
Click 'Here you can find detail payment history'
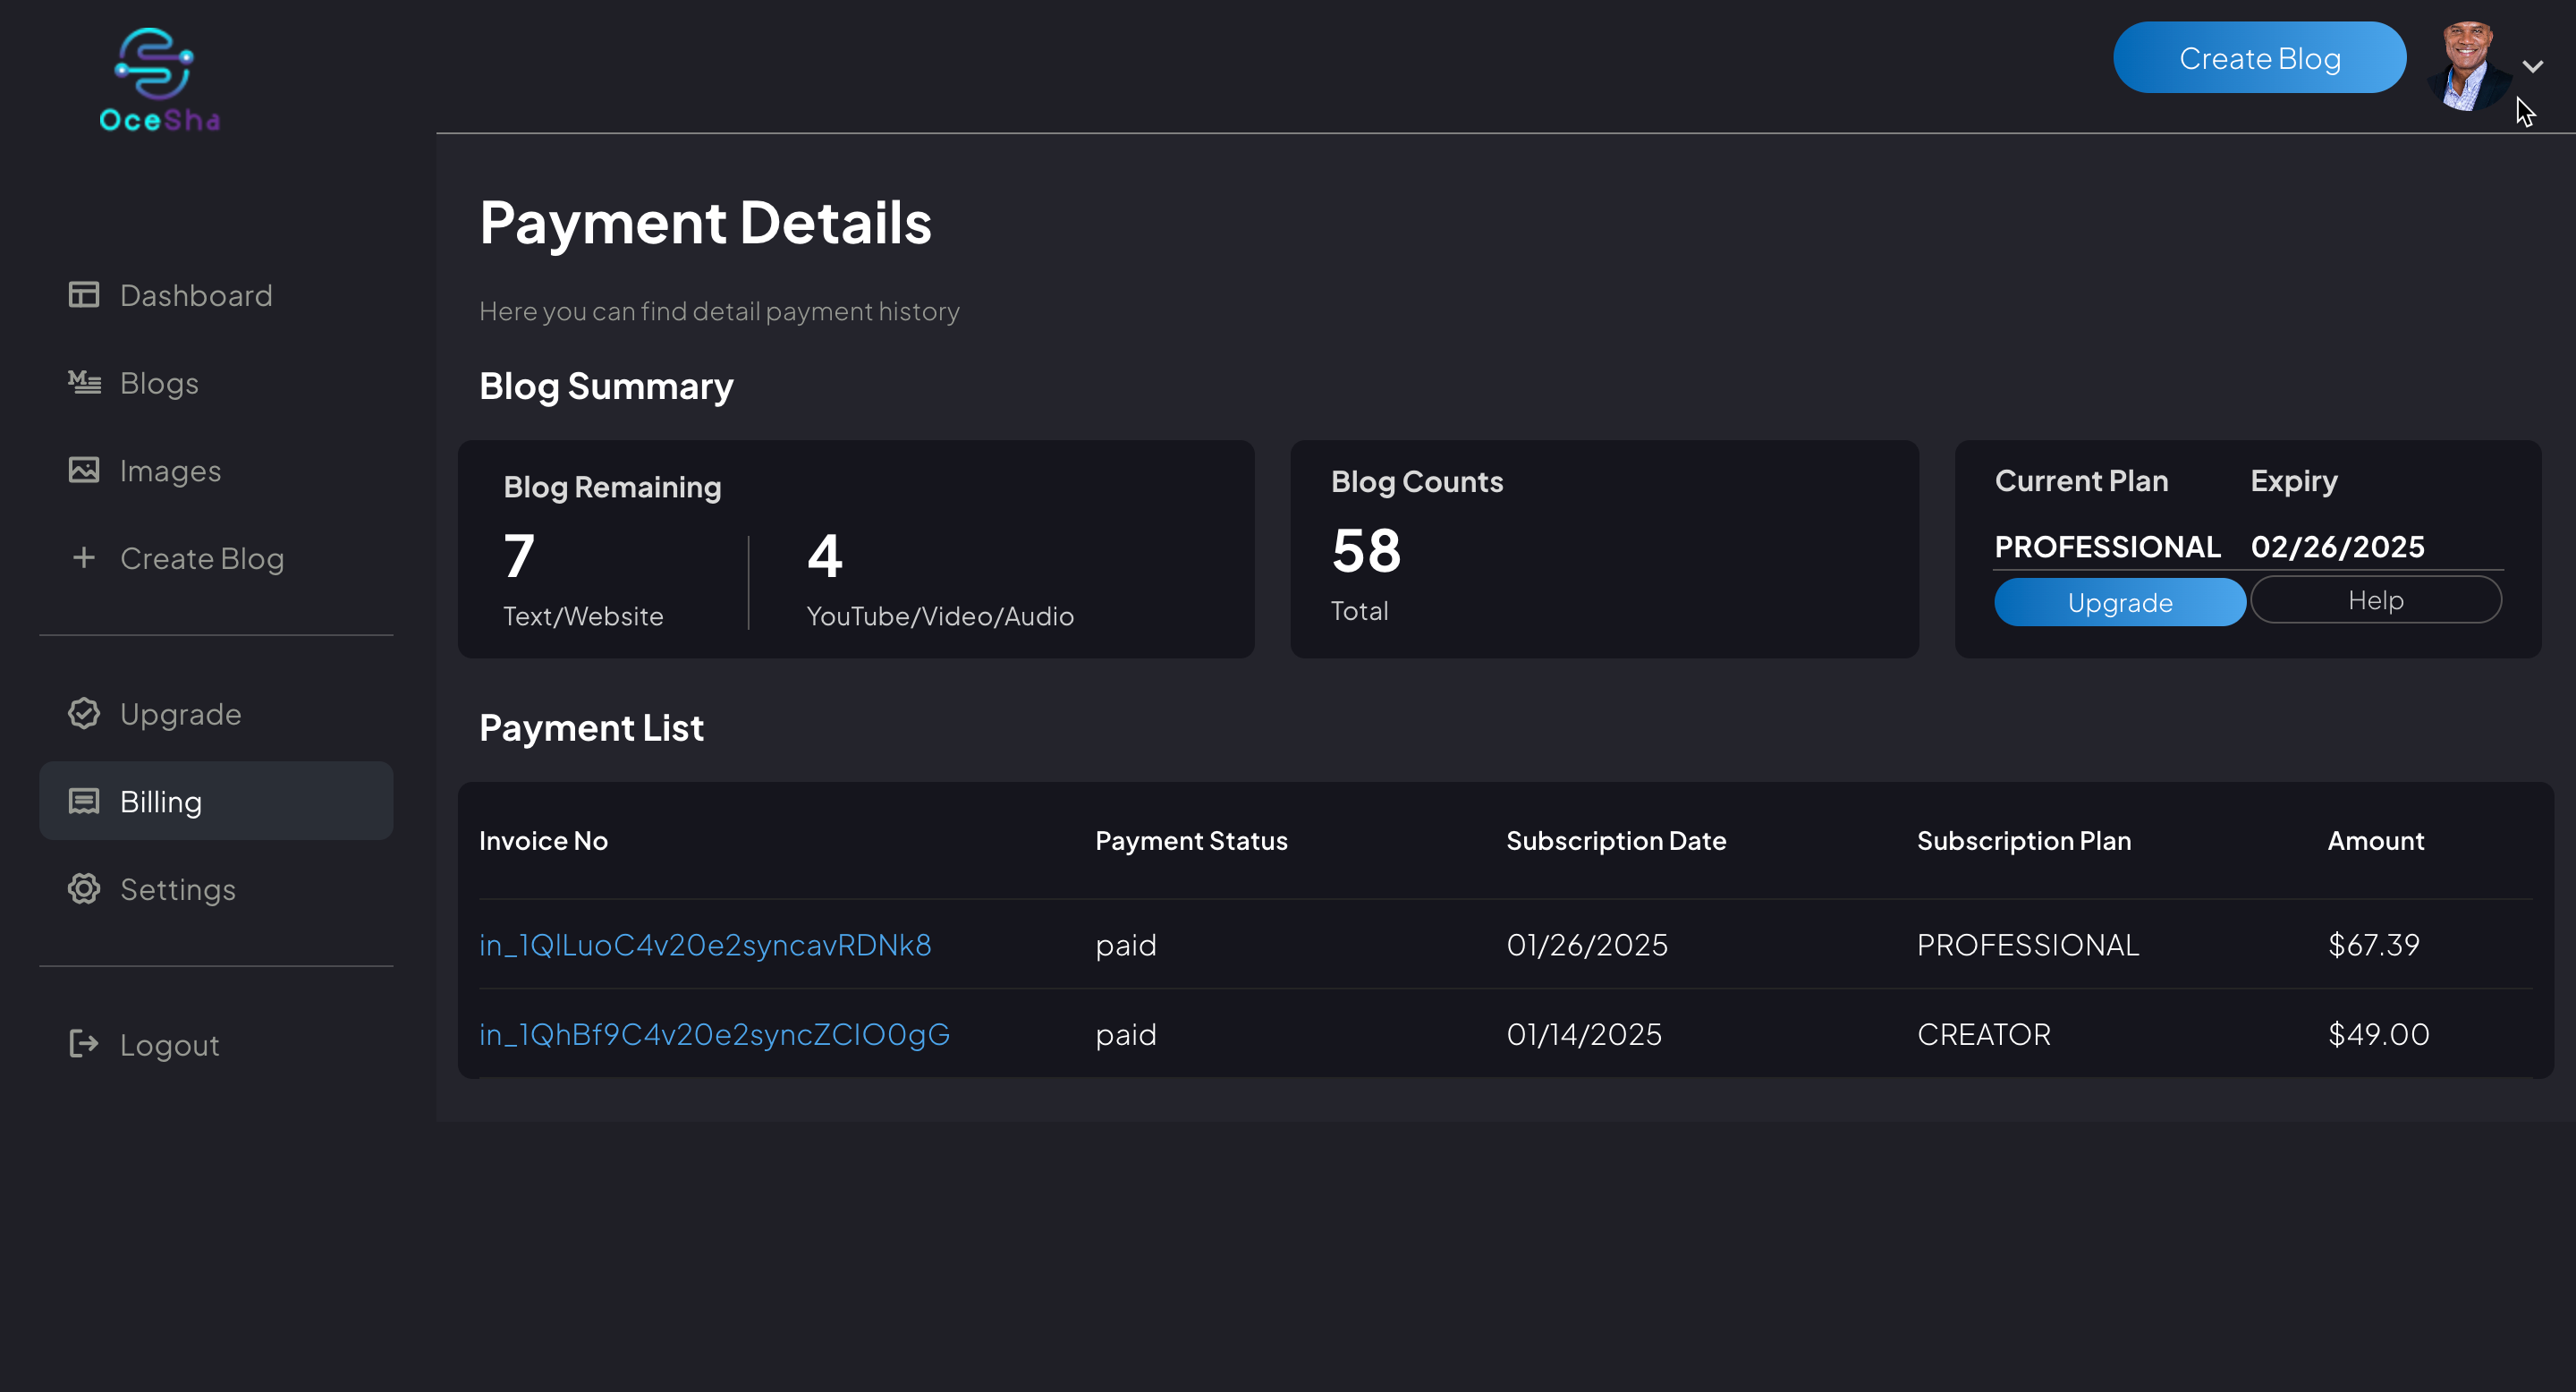click(x=719, y=311)
